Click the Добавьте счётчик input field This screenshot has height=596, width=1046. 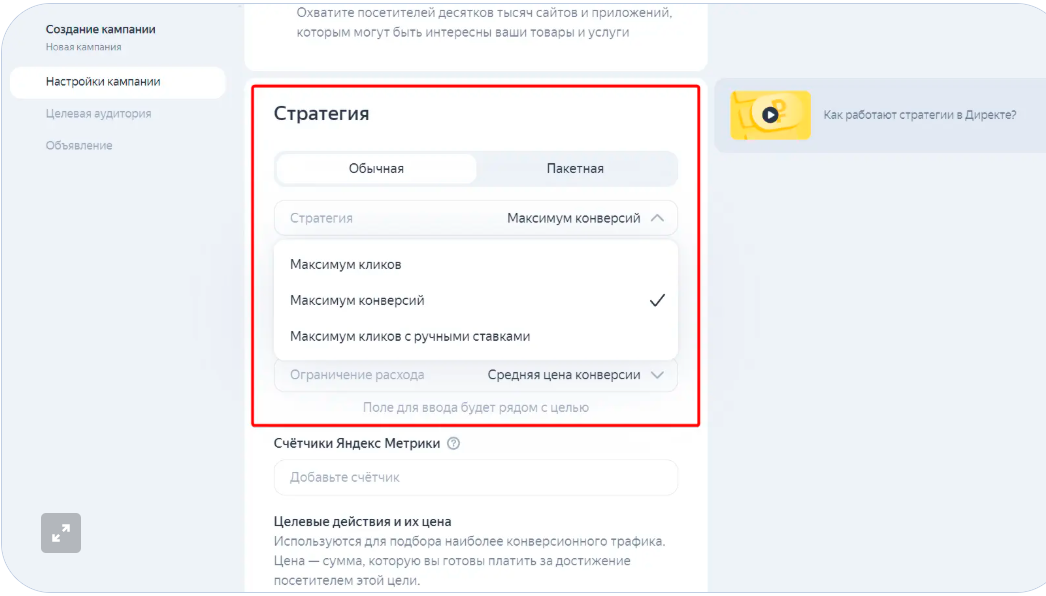[x=475, y=477]
